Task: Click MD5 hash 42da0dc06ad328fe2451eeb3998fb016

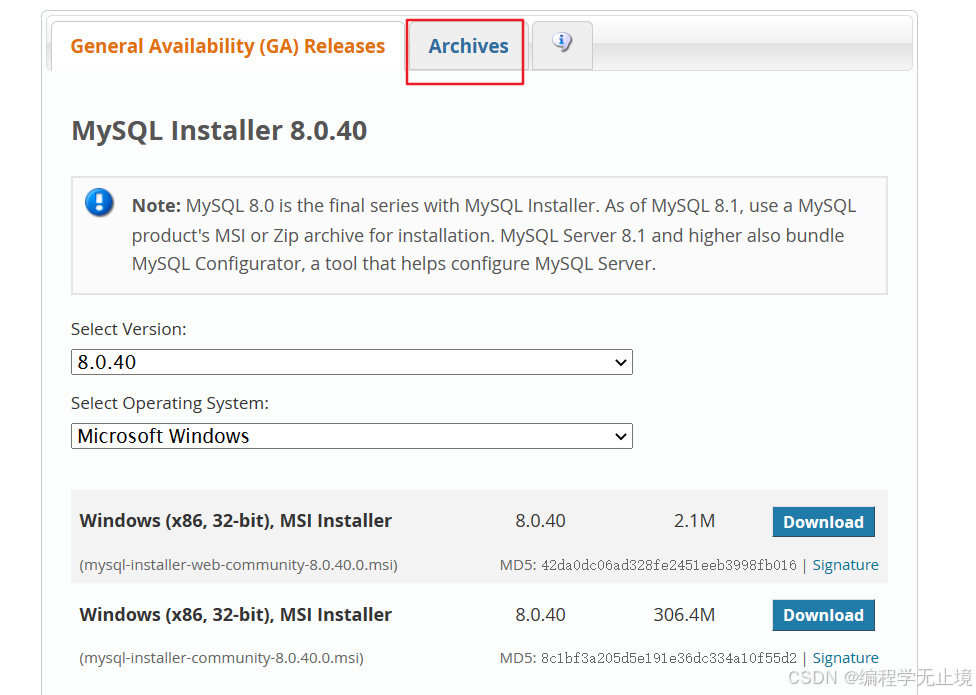Action: pos(669,565)
